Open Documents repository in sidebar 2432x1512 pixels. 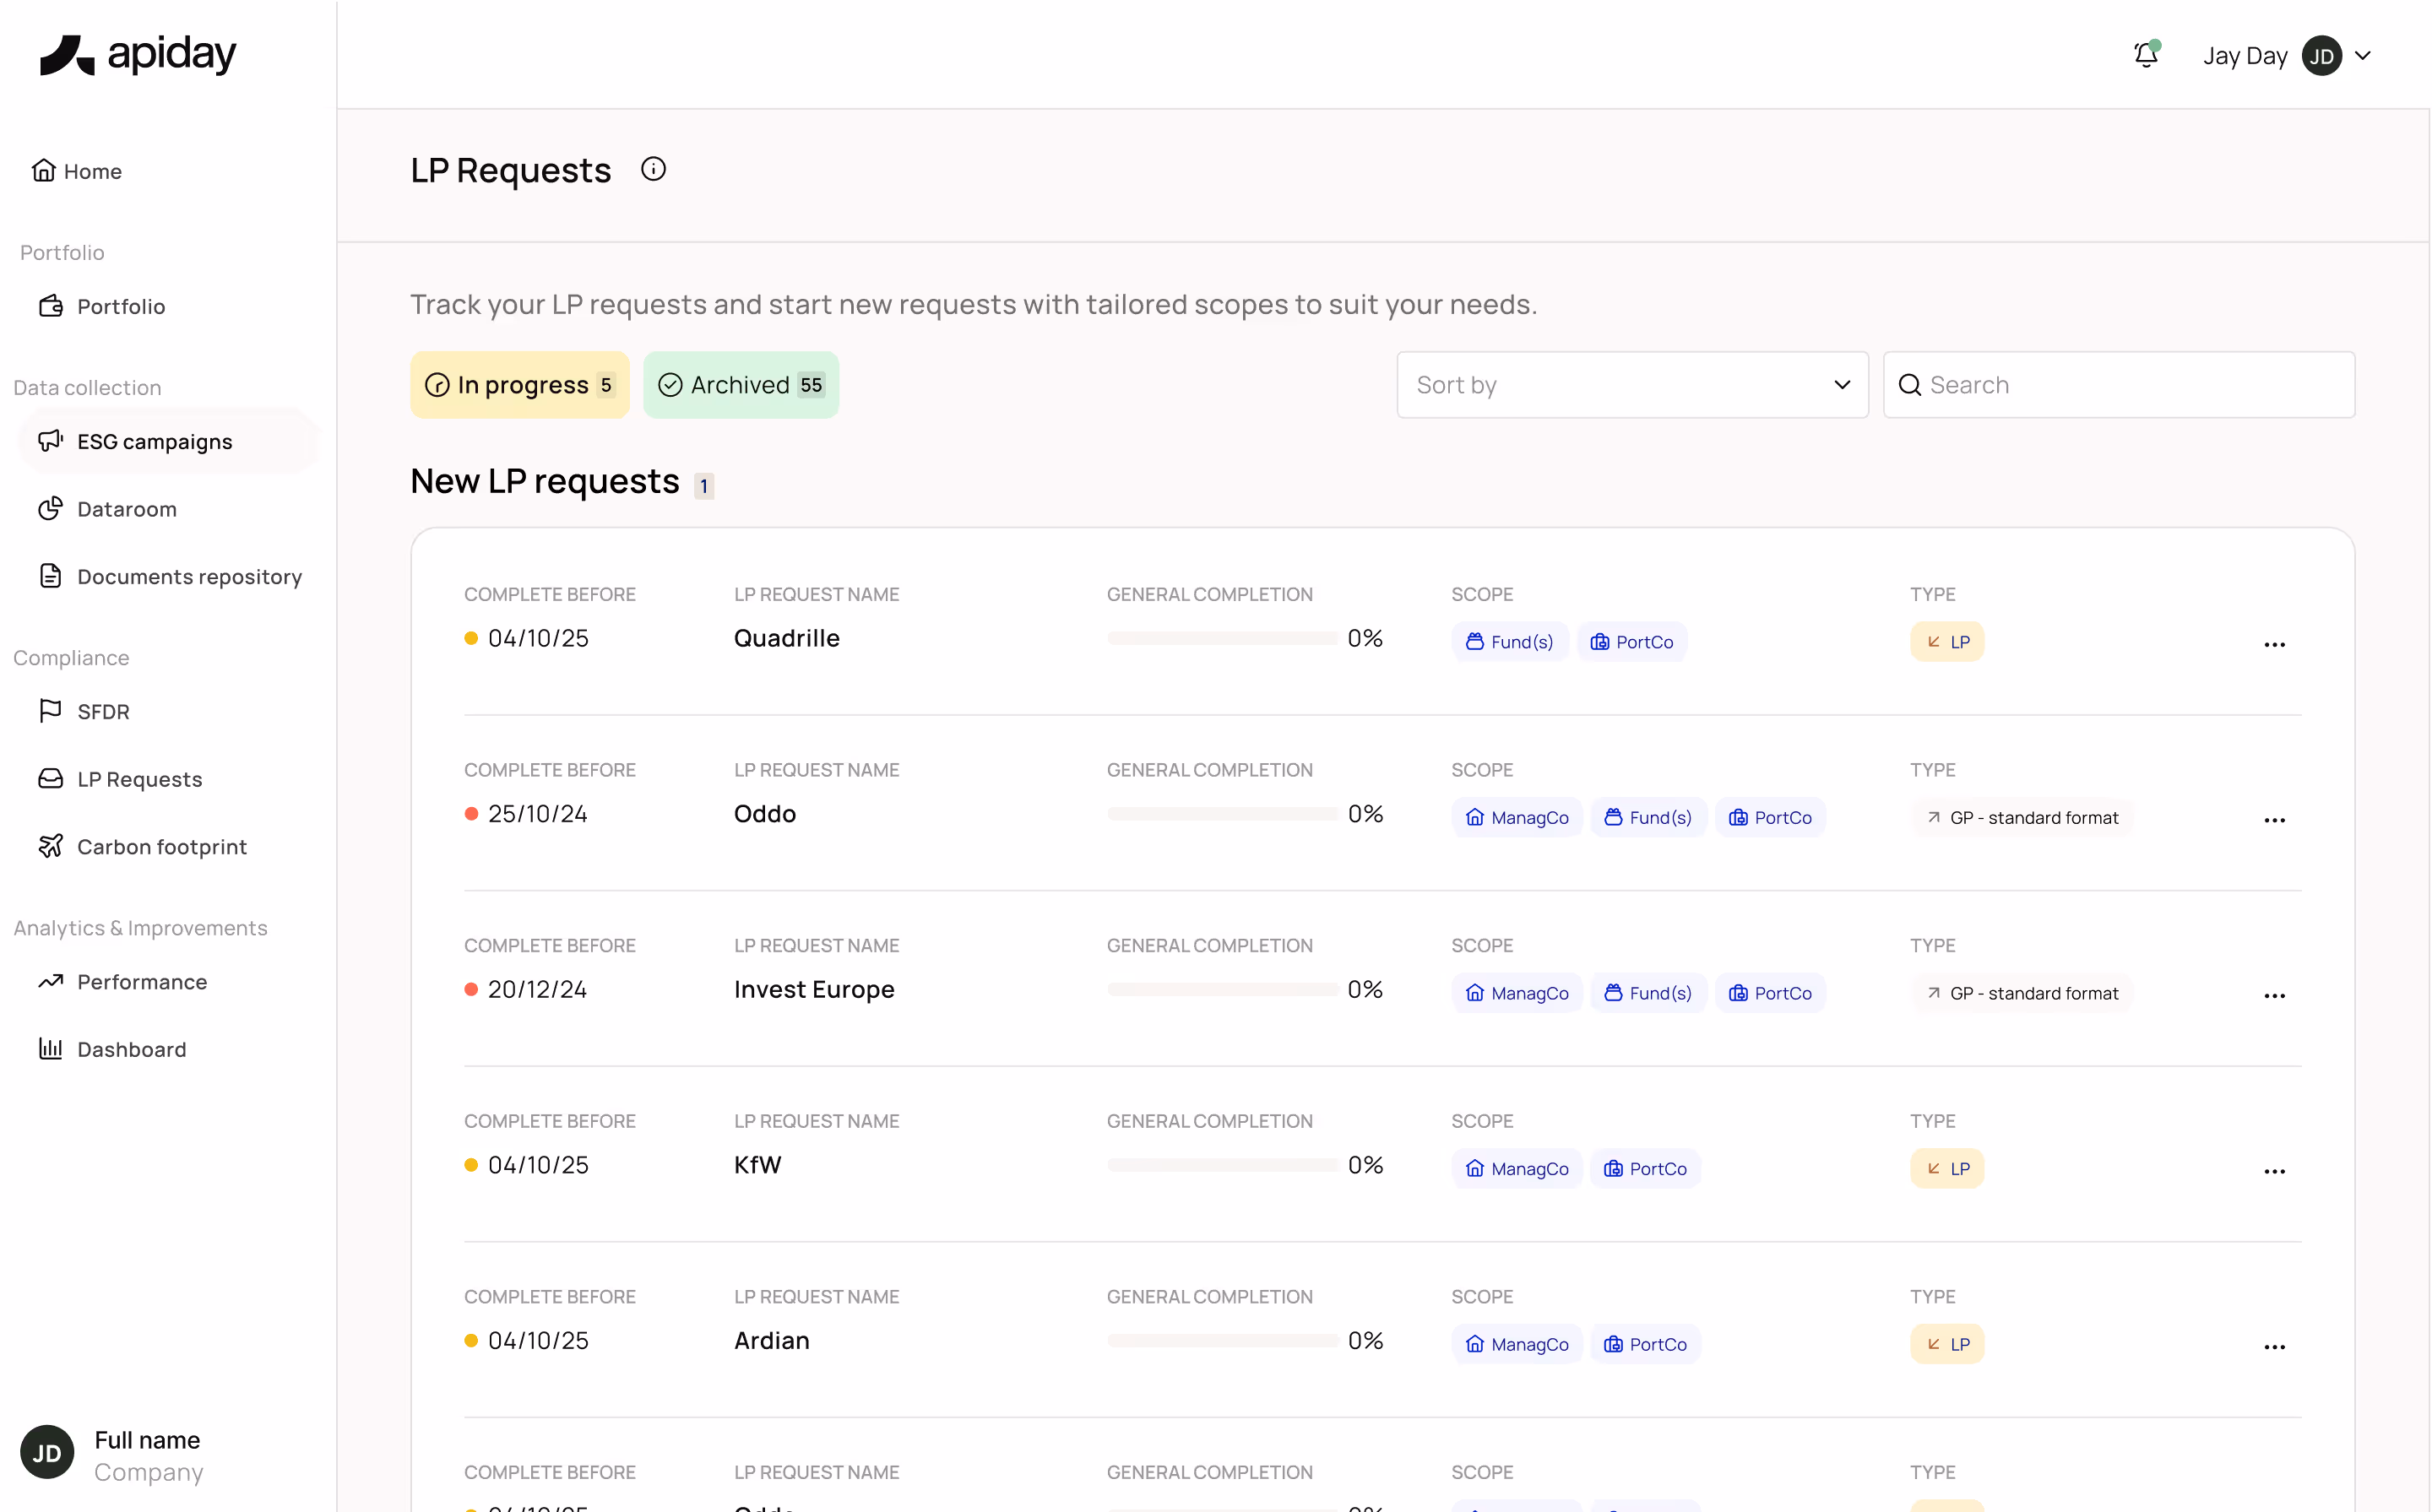coord(188,577)
